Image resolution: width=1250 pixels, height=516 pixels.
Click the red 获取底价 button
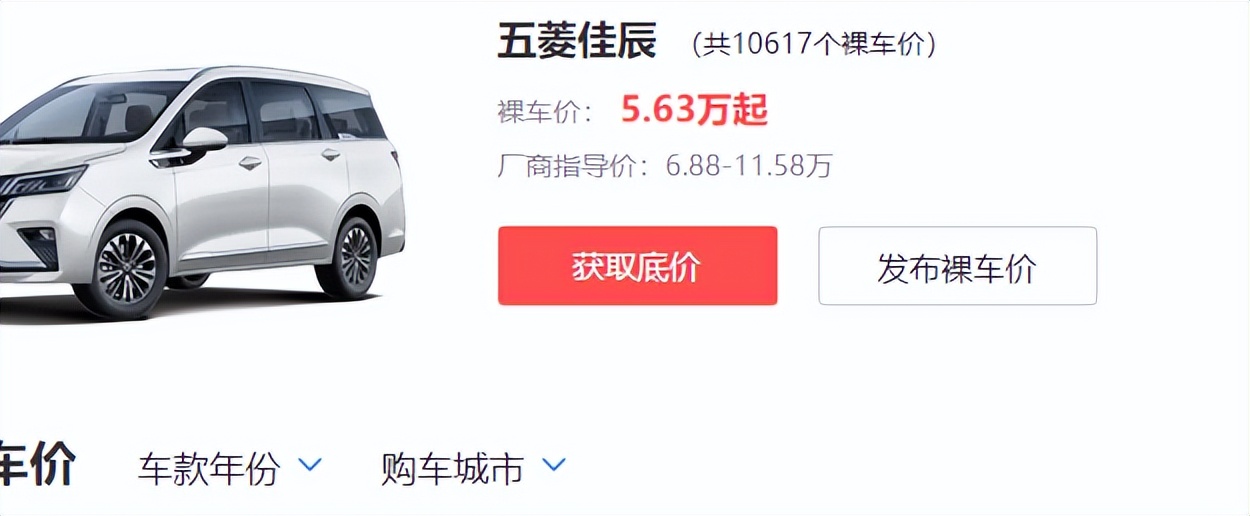tap(637, 266)
